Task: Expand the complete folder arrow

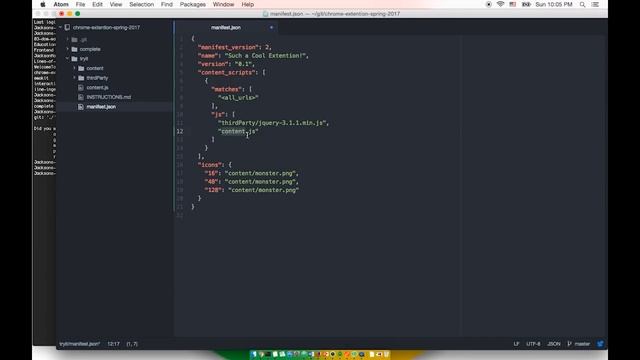Action: tap(68, 49)
